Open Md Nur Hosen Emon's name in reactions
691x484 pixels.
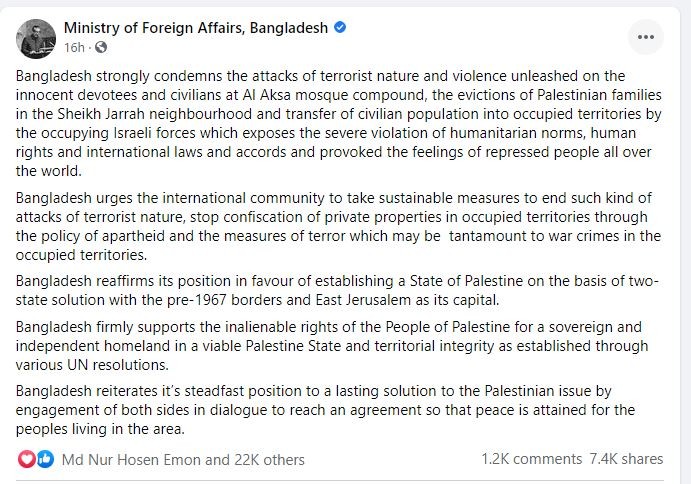(x=132, y=460)
